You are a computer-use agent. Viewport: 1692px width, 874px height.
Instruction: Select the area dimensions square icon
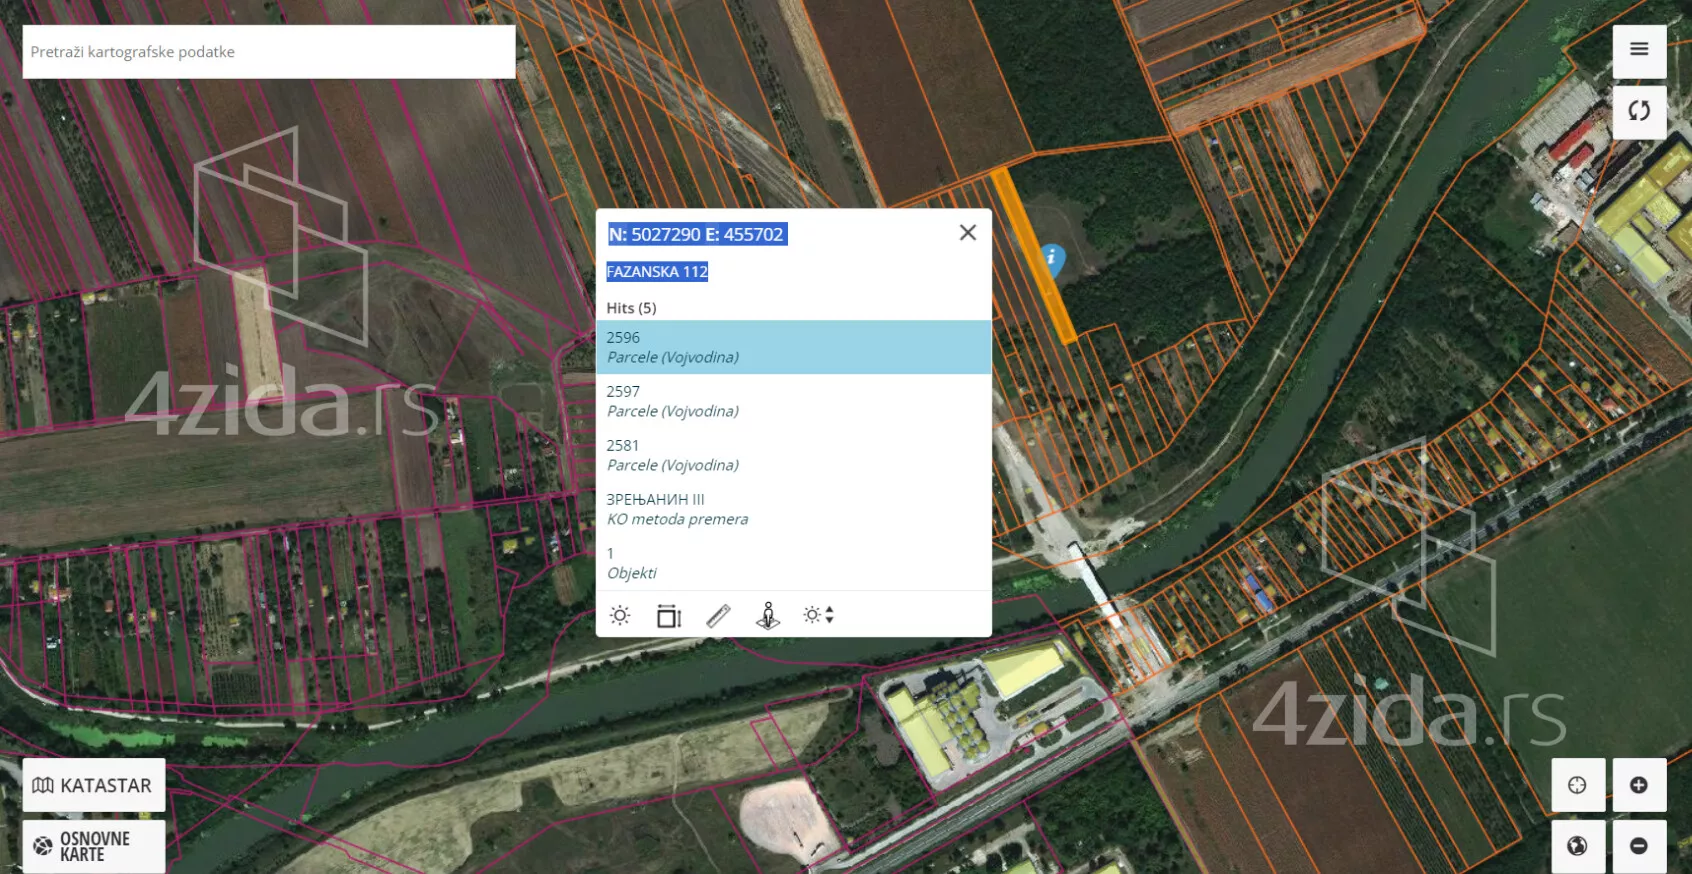pos(668,615)
